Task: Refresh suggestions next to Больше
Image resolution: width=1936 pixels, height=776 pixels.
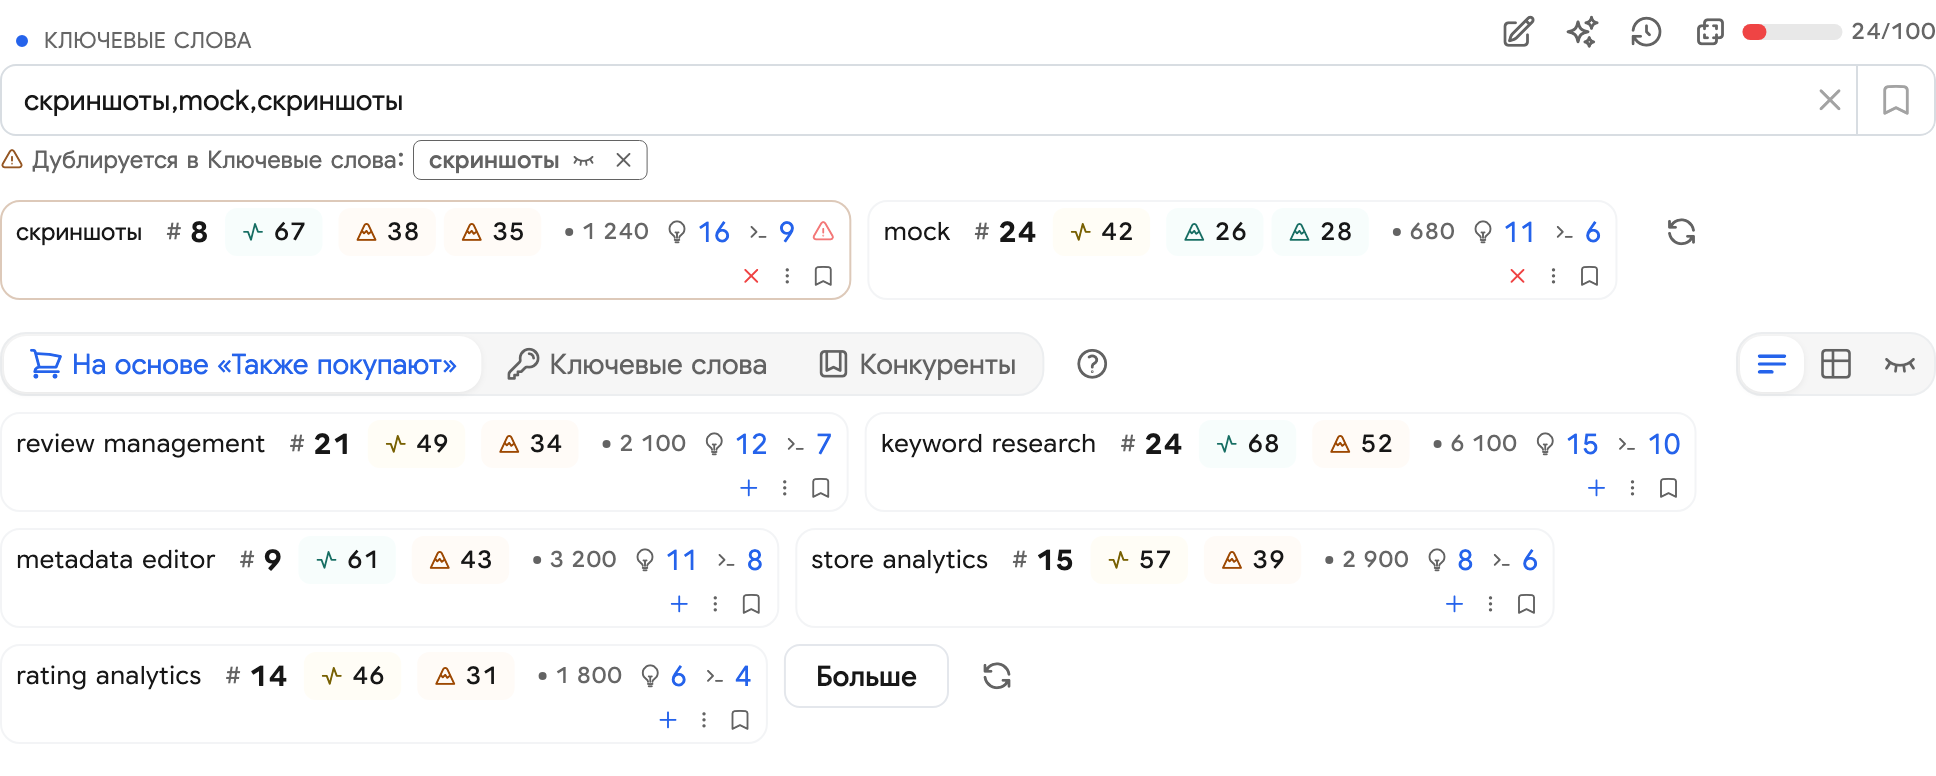Action: click(x=997, y=676)
